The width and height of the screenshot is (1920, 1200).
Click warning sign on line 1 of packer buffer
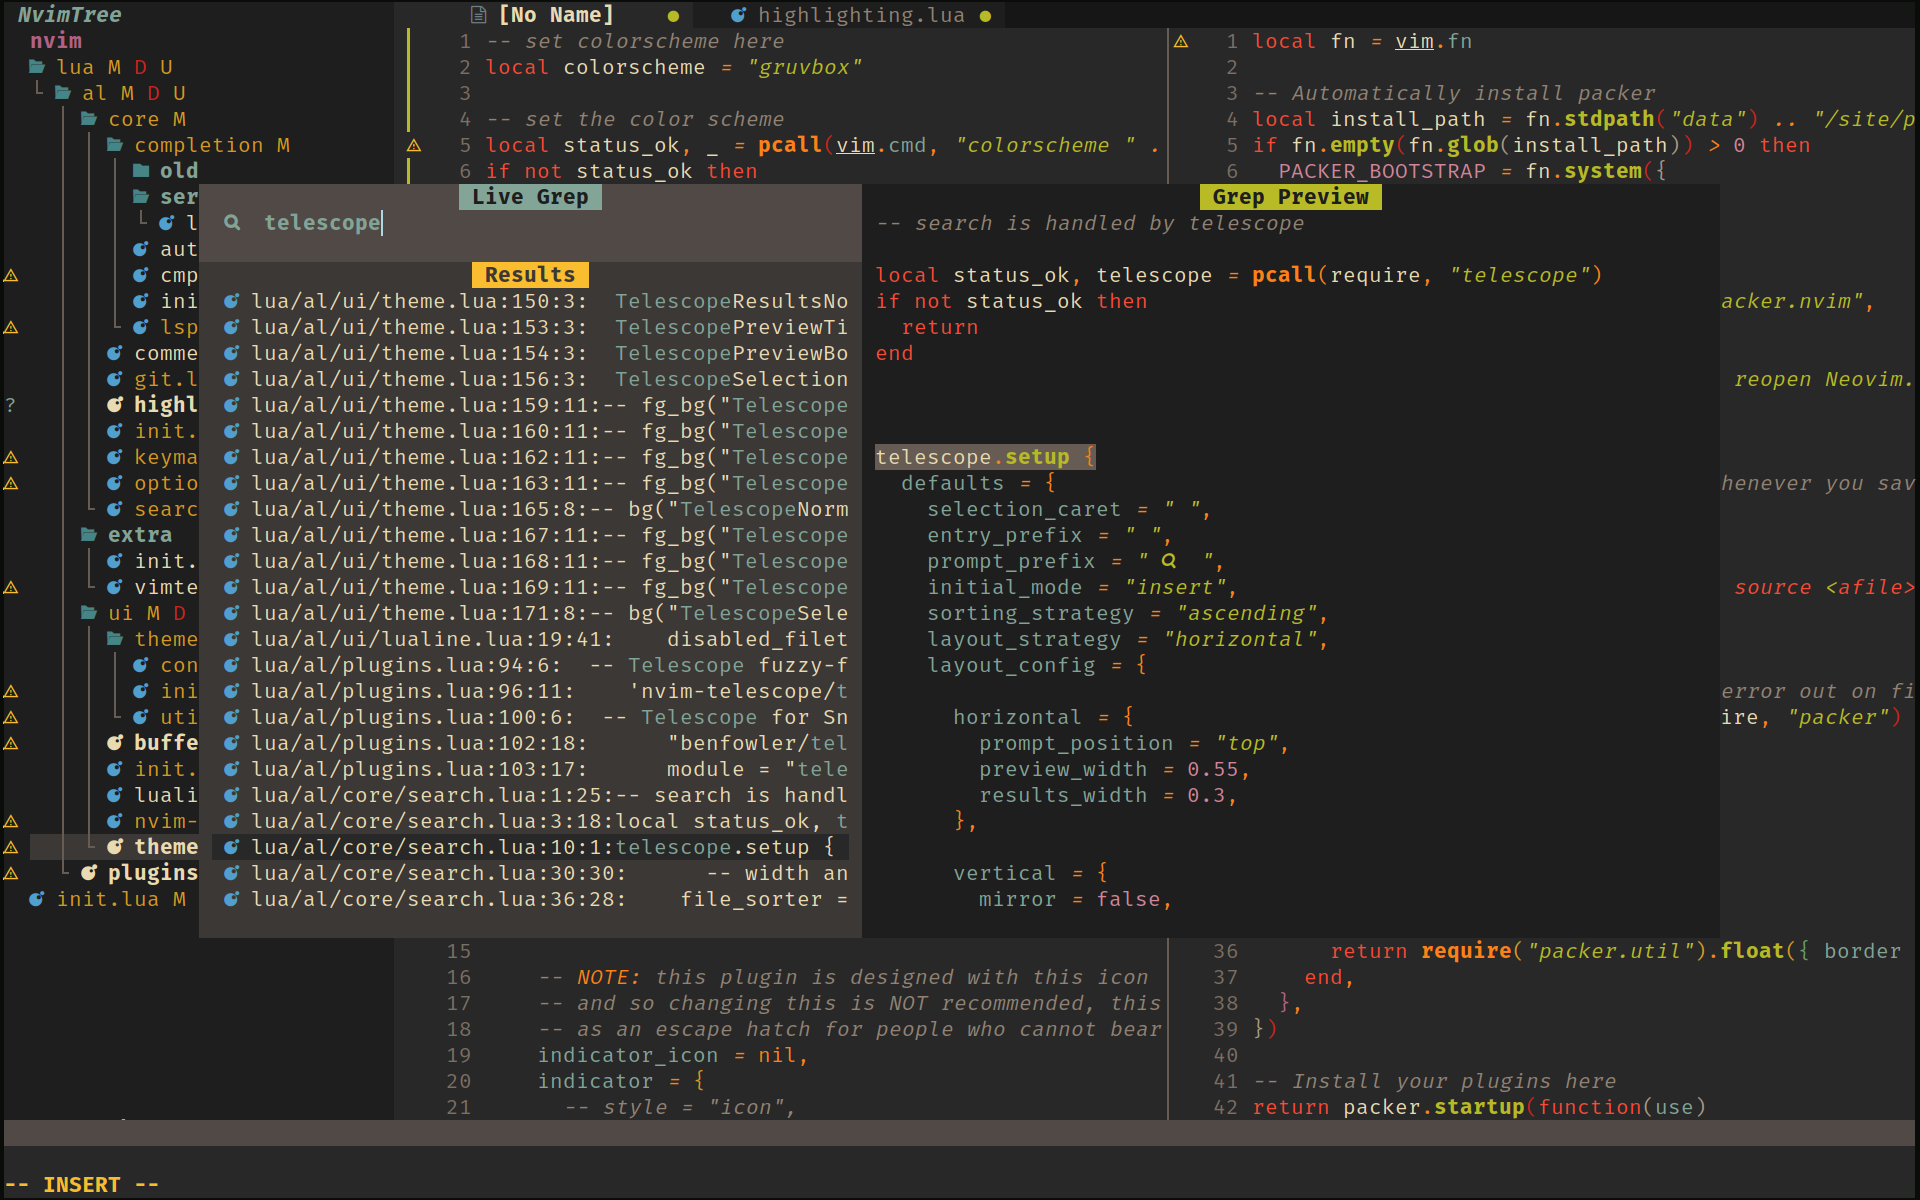click(x=1181, y=41)
